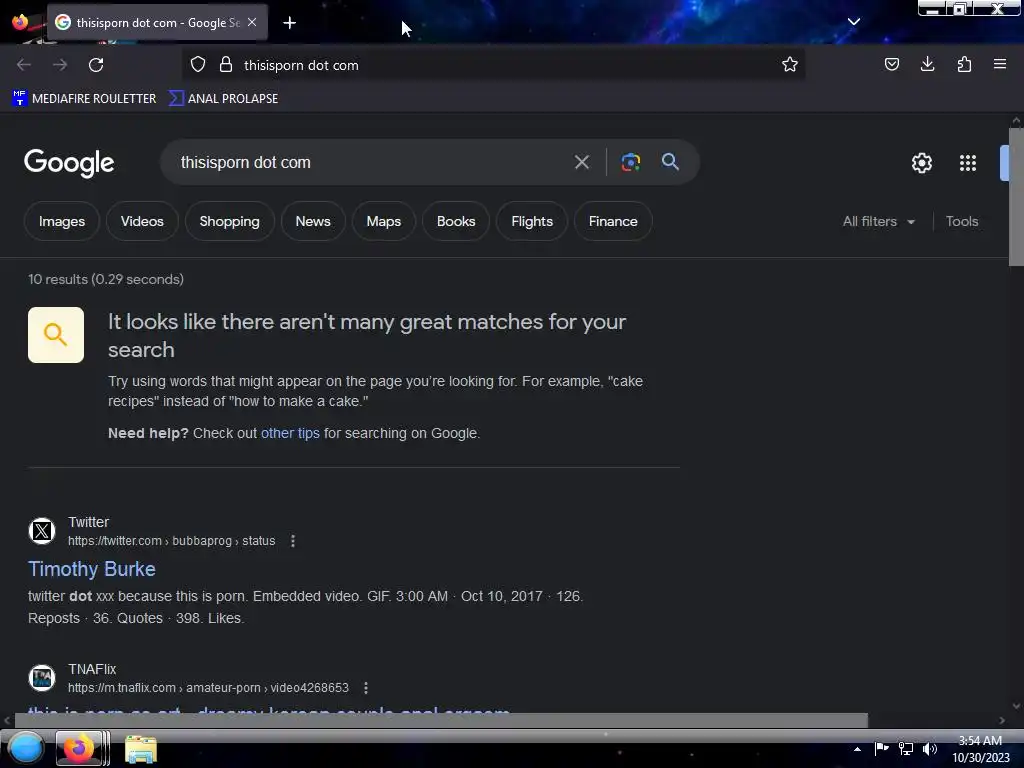Submit search with the magnifier icon

pos(670,162)
